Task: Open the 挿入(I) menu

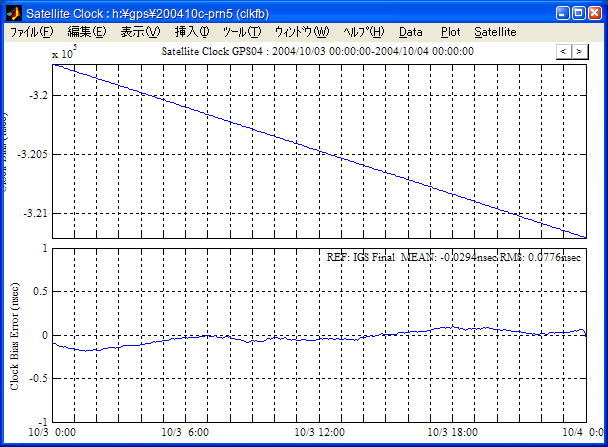Action: click(x=192, y=32)
